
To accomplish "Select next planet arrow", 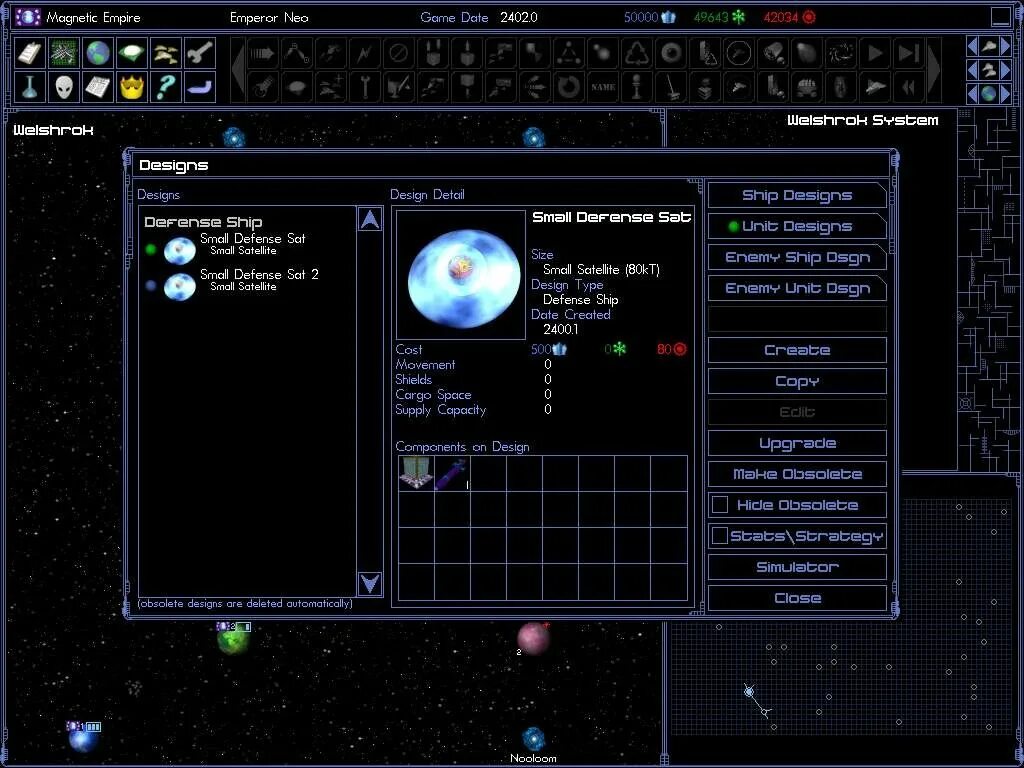I will [x=1006, y=94].
